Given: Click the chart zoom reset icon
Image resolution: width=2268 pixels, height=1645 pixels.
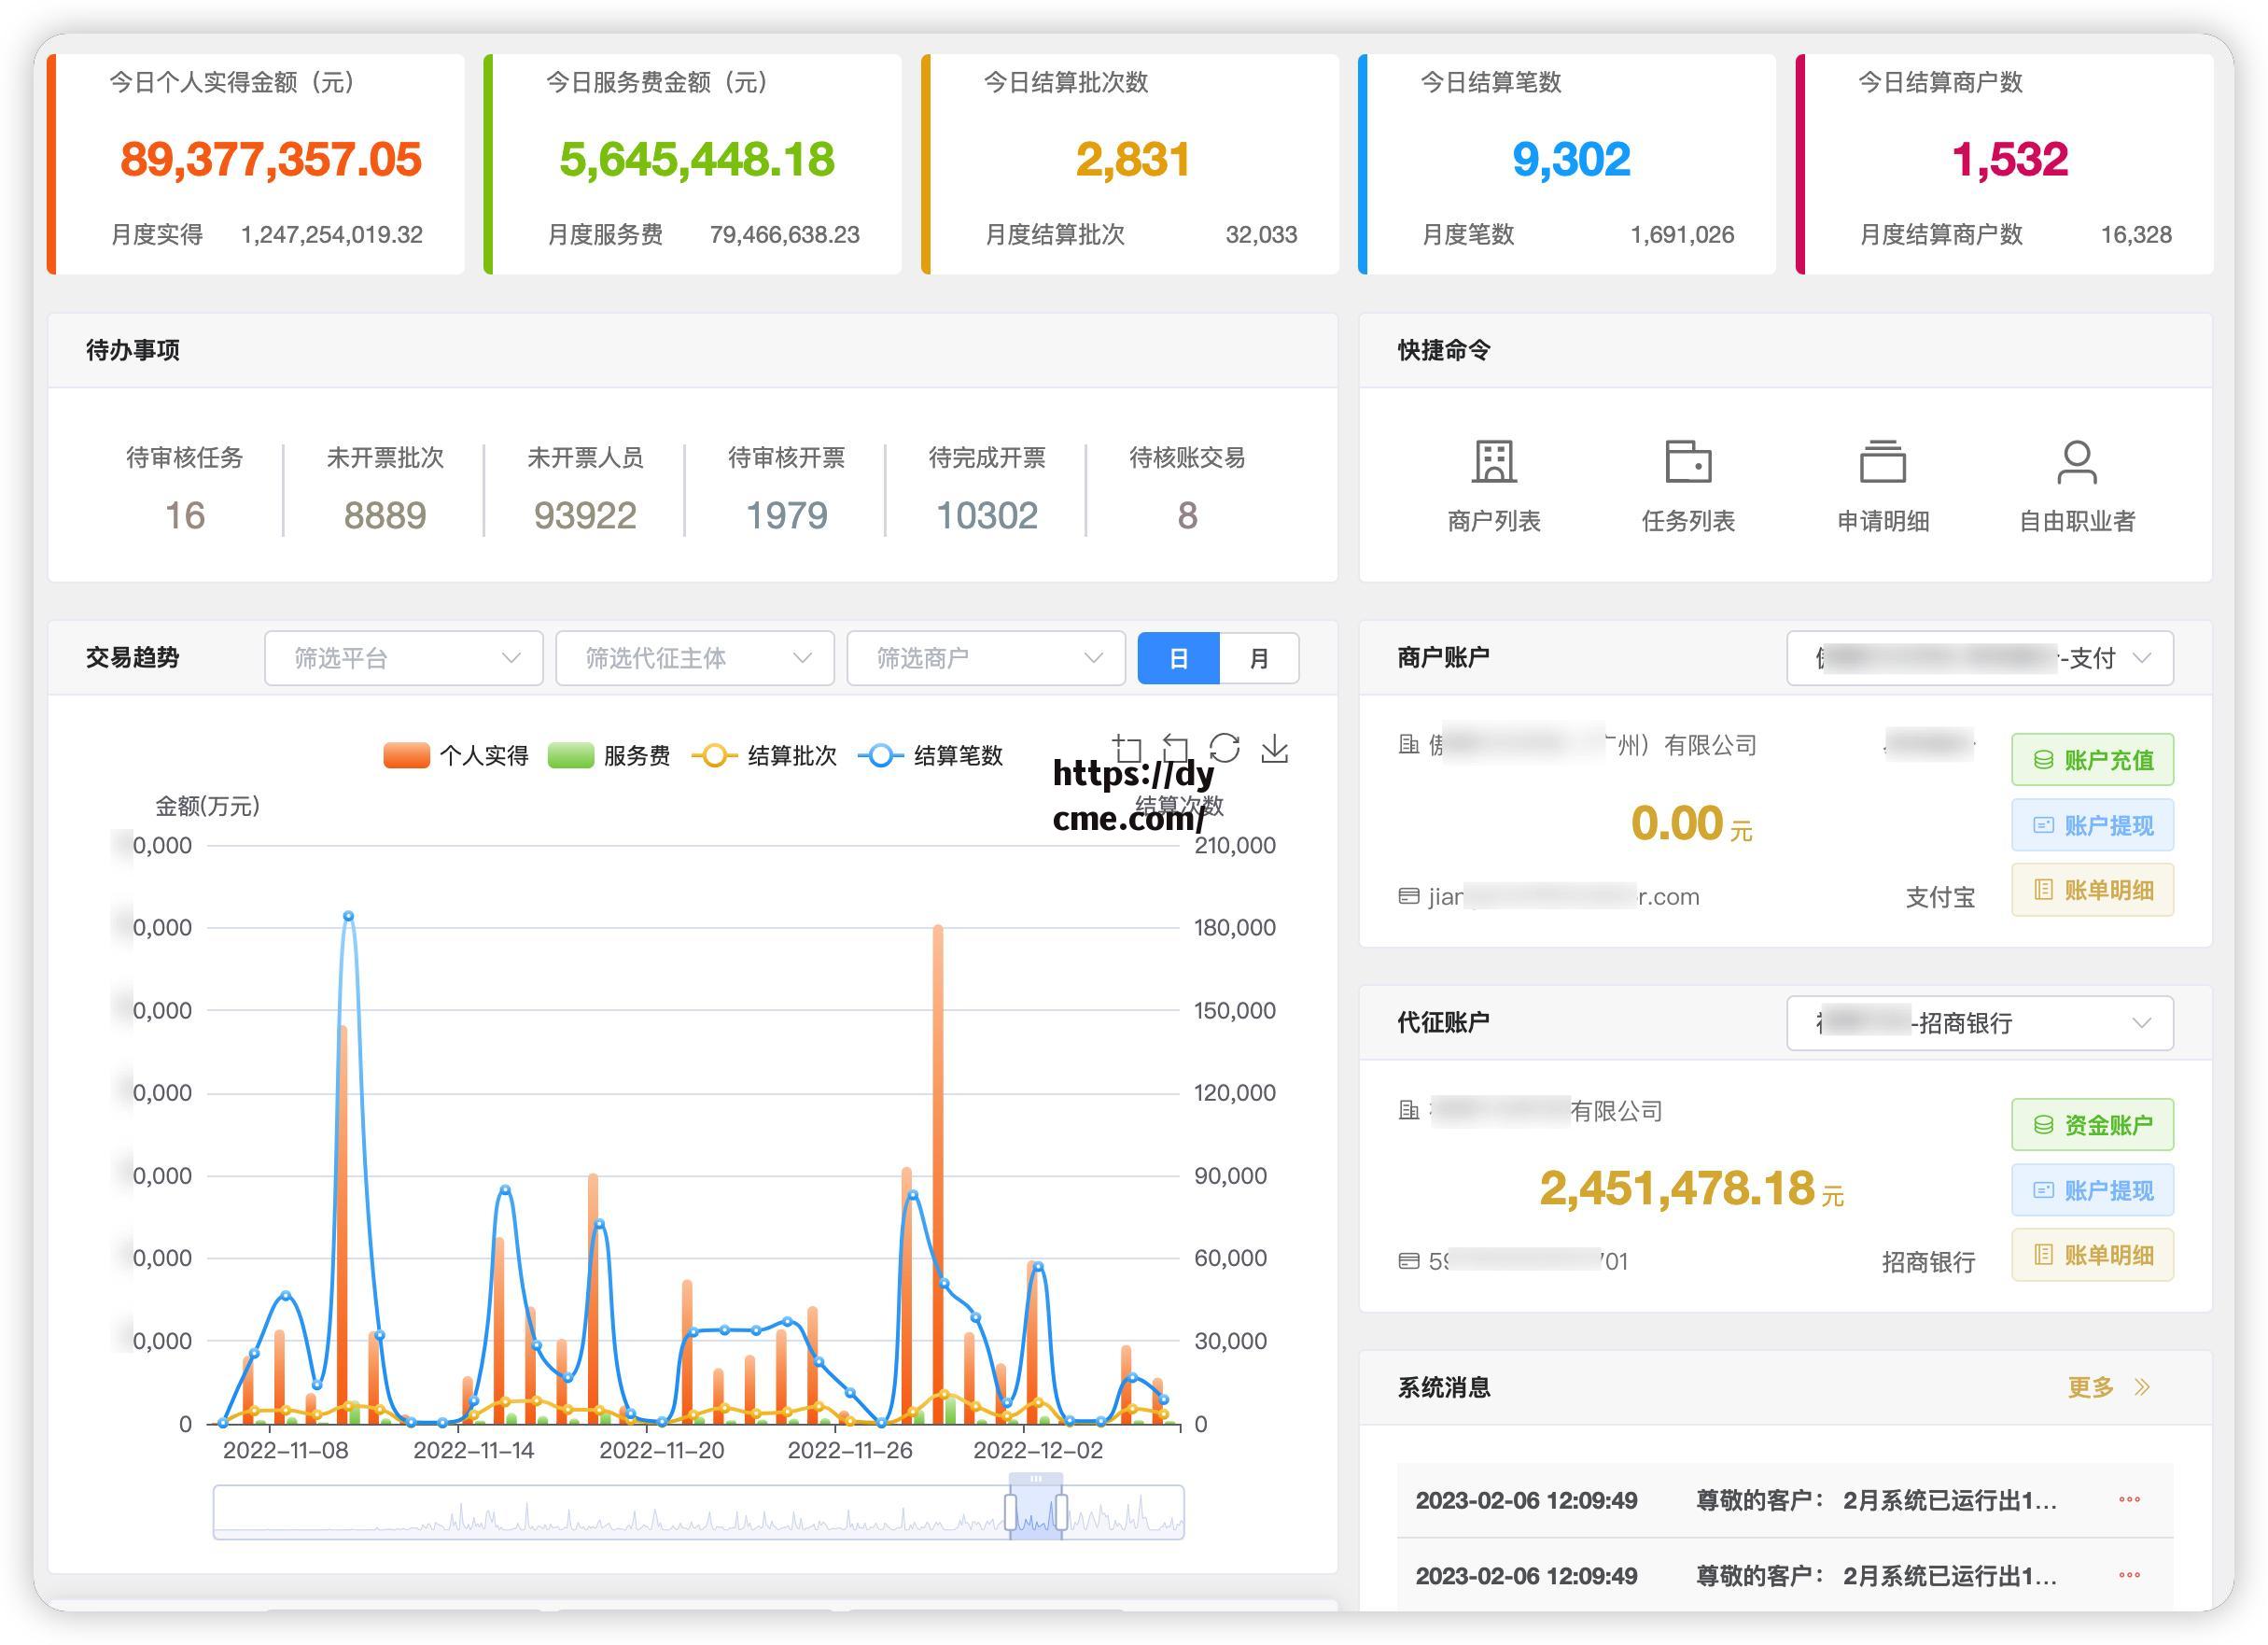Looking at the screenshot, I should (1175, 749).
